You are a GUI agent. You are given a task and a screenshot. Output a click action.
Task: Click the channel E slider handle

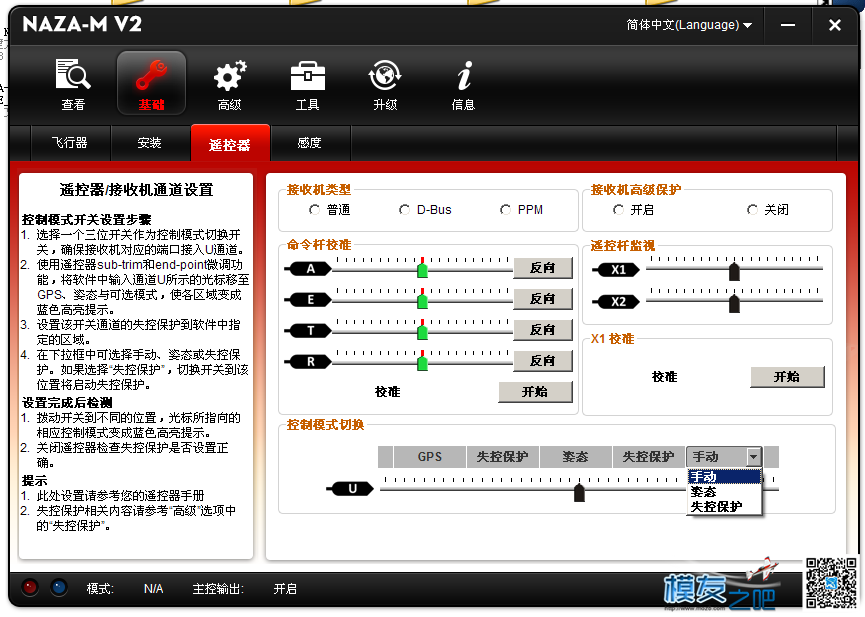(423, 300)
